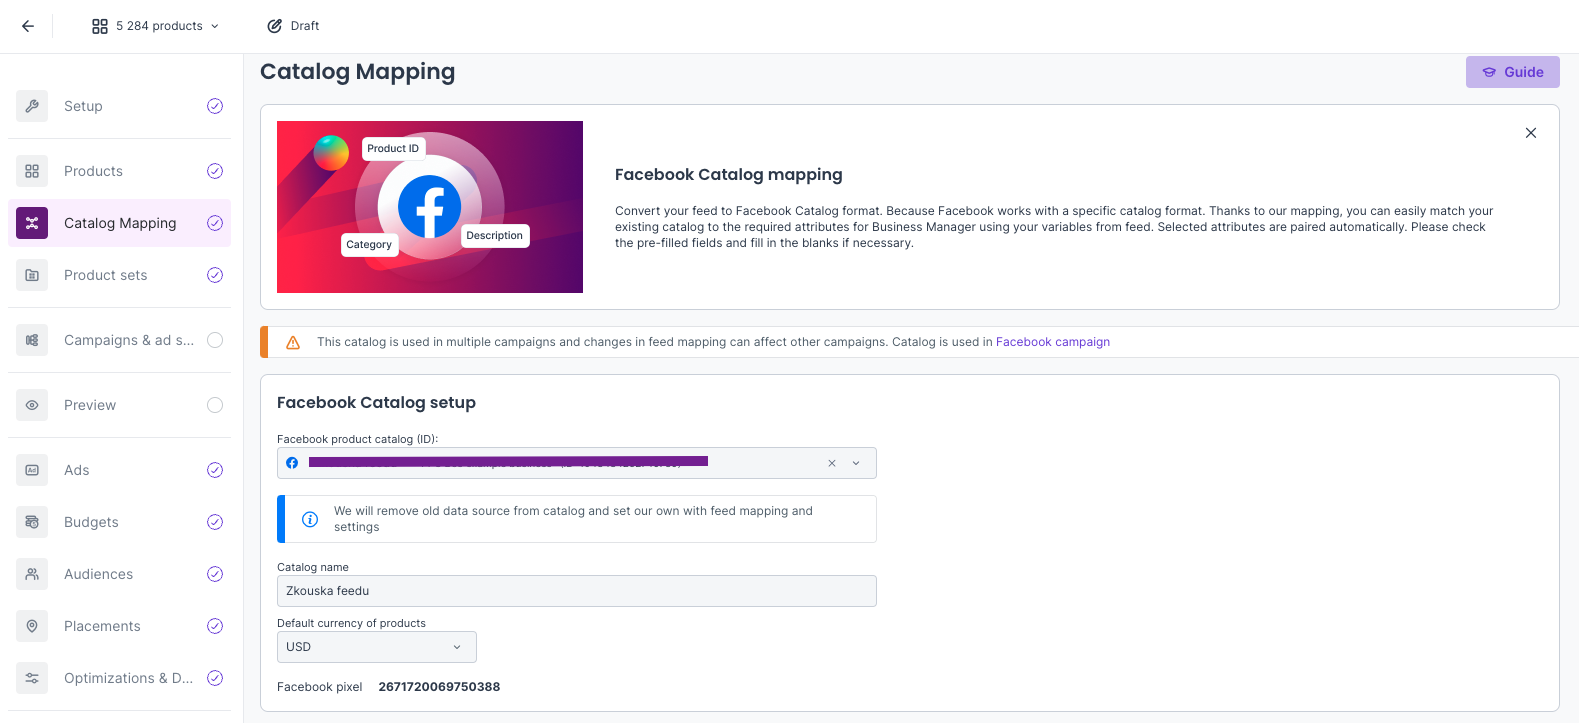Follow the Facebook campaign link
Viewport: 1579px width, 723px height.
1052,342
